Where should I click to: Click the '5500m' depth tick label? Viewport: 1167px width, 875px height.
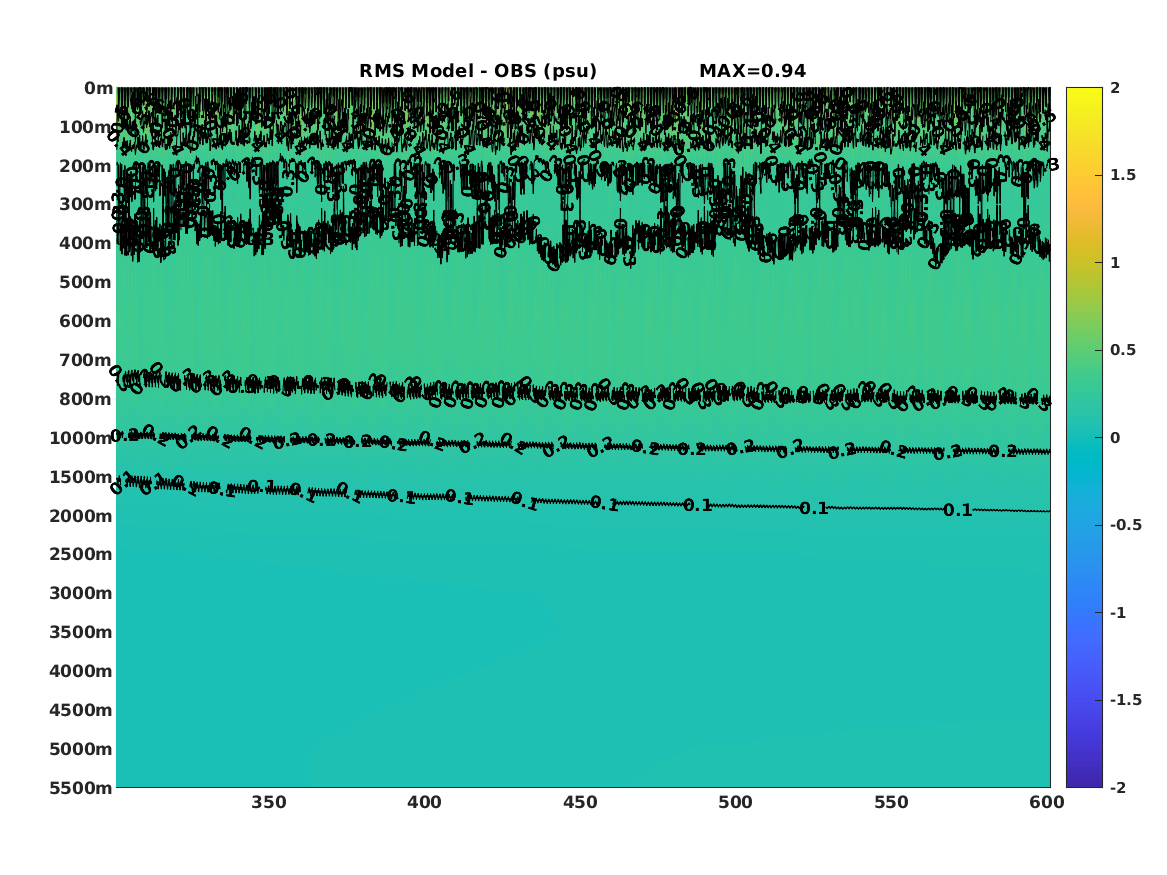tap(80, 788)
